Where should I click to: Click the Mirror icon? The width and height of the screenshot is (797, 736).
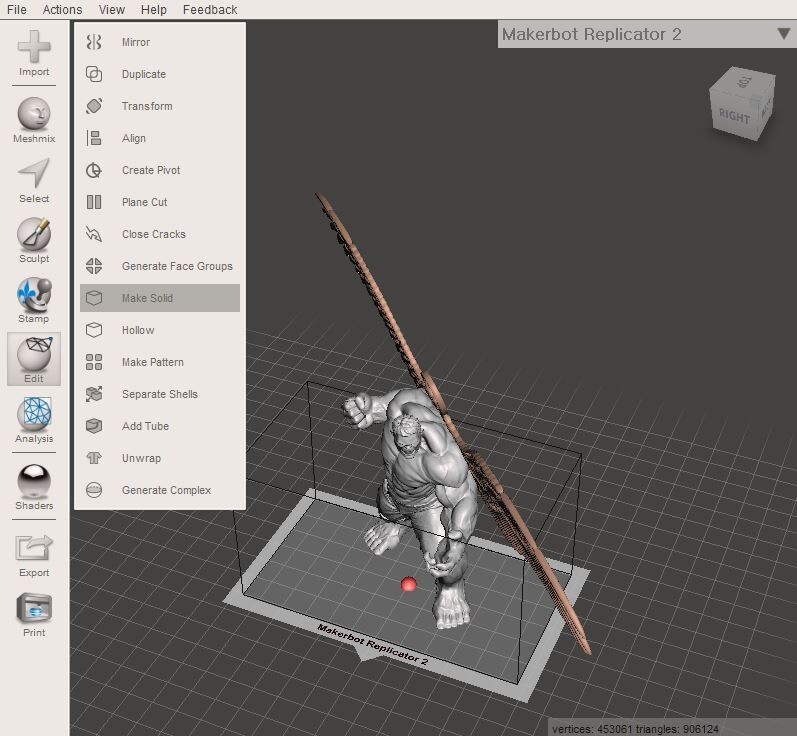[94, 42]
